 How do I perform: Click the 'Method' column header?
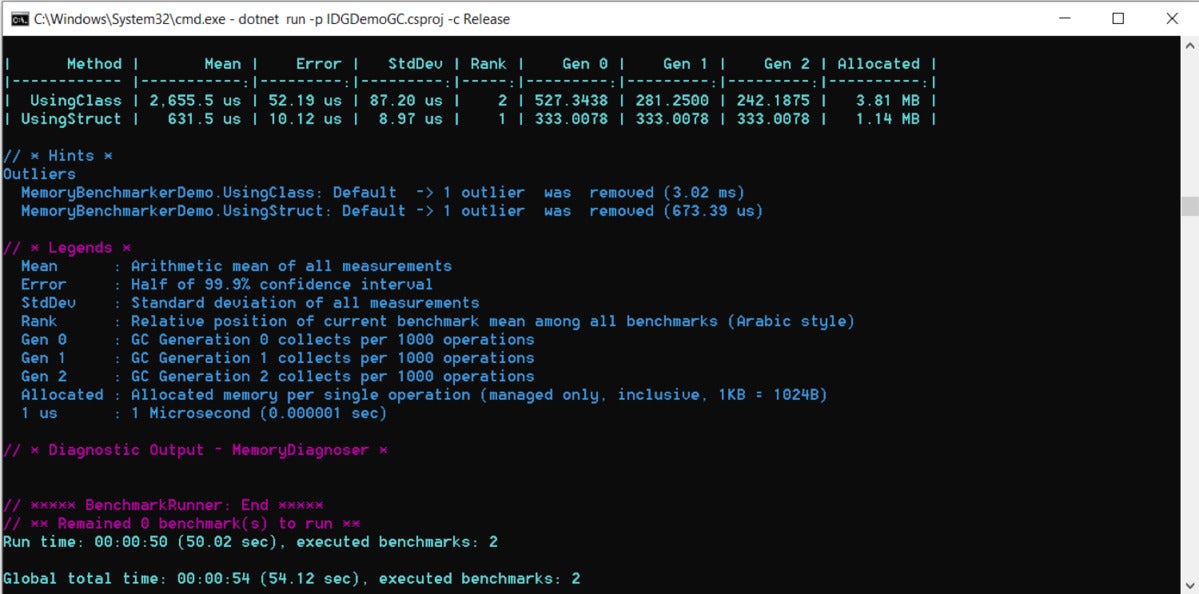click(x=94, y=64)
